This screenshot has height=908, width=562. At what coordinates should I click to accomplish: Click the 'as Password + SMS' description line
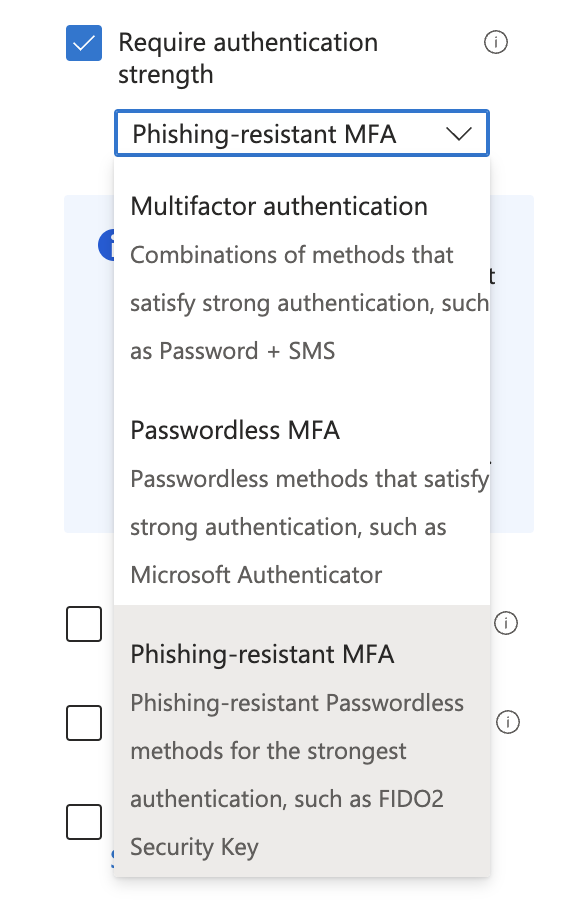coord(232,351)
